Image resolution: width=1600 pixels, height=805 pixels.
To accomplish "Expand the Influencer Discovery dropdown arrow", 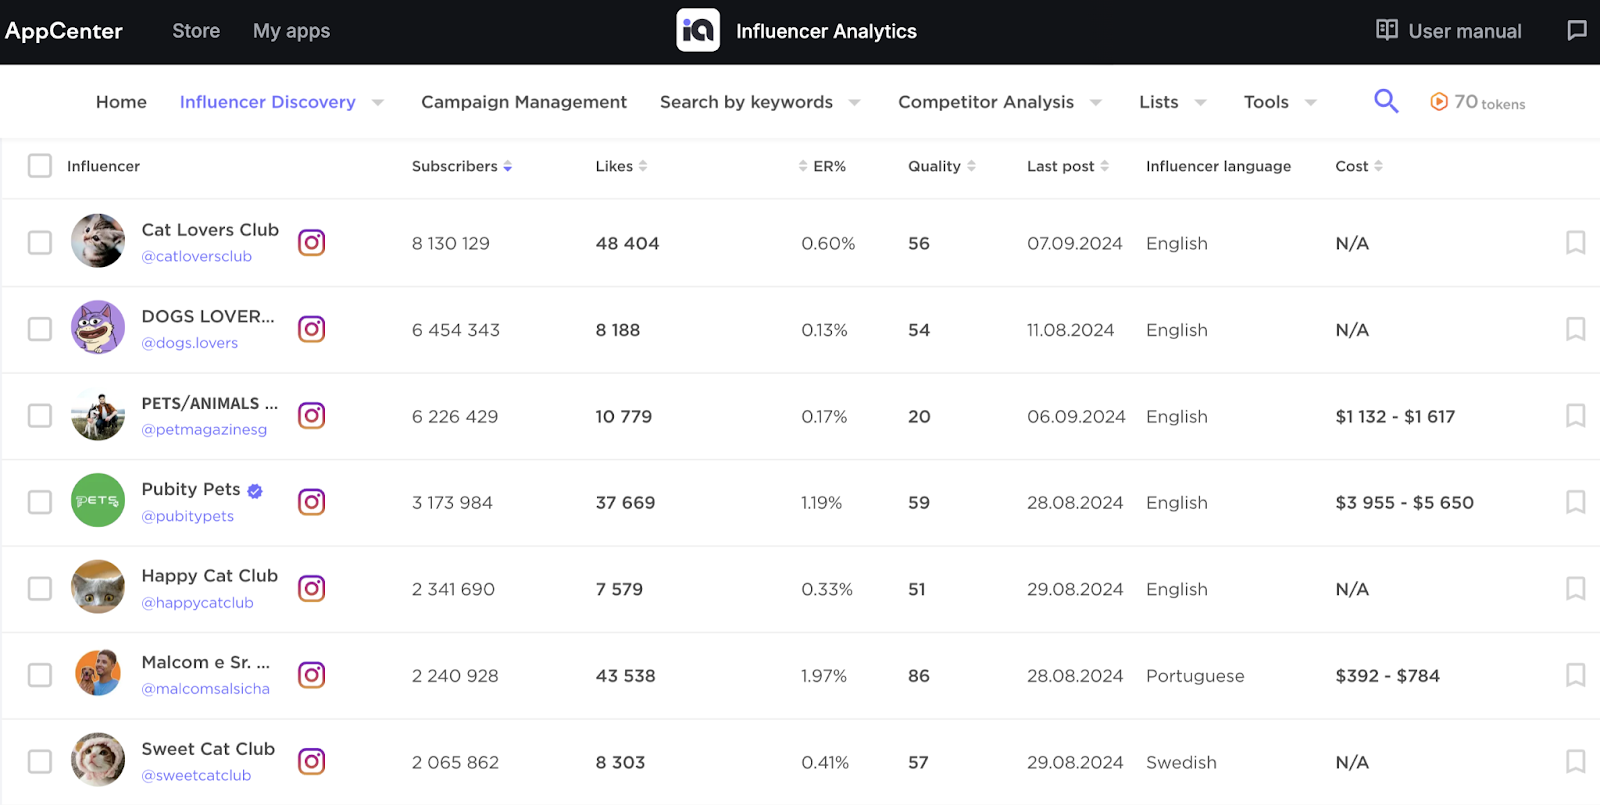I will 378,102.
